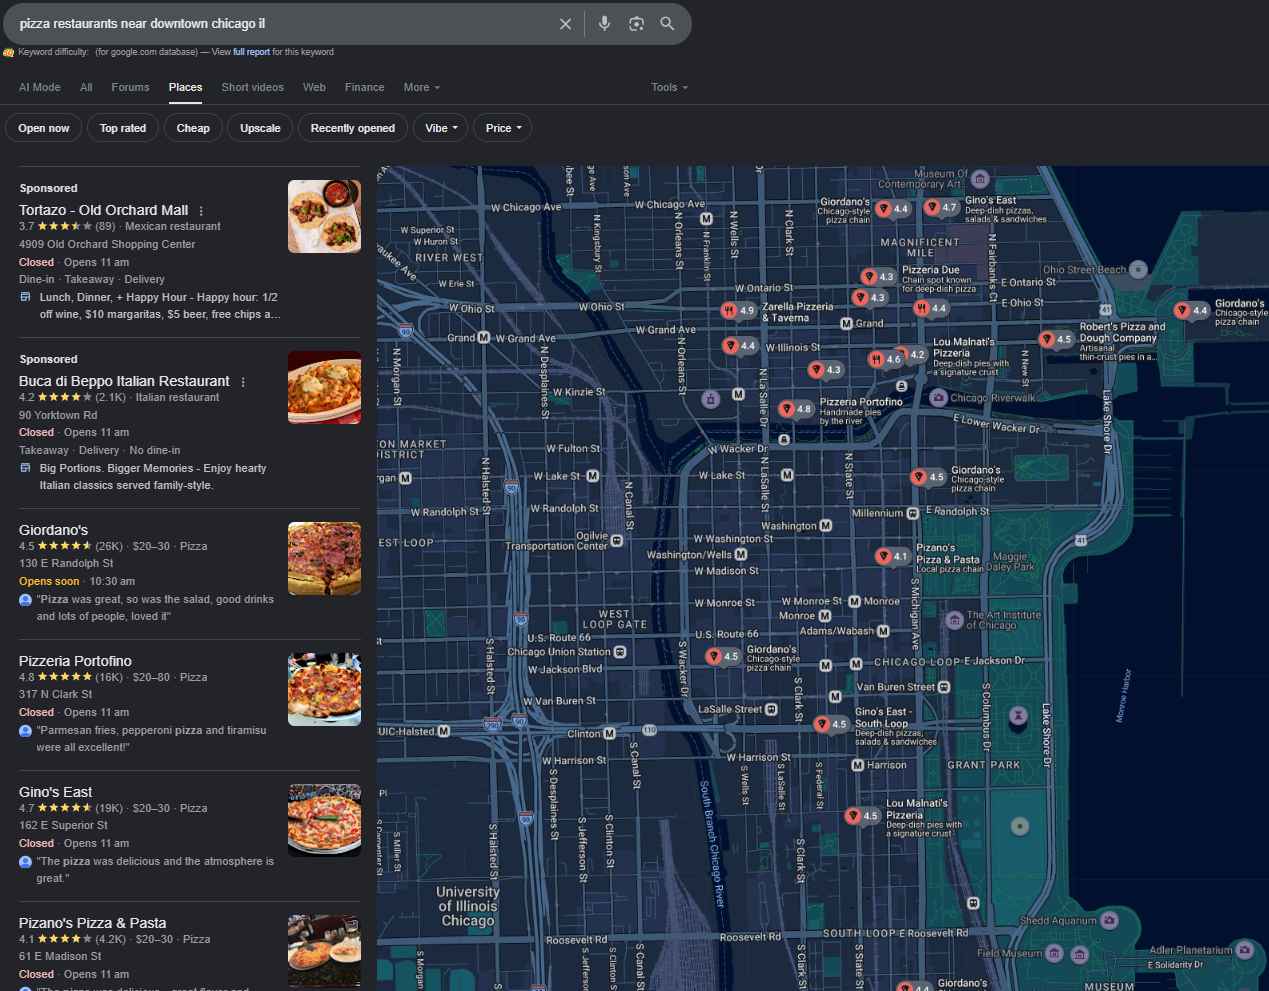Switch to the AI Mode tab
This screenshot has width=1269, height=991.
40,88
